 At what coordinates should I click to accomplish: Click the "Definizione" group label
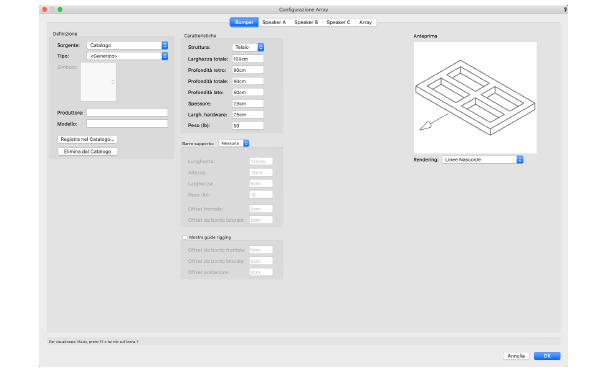point(65,34)
